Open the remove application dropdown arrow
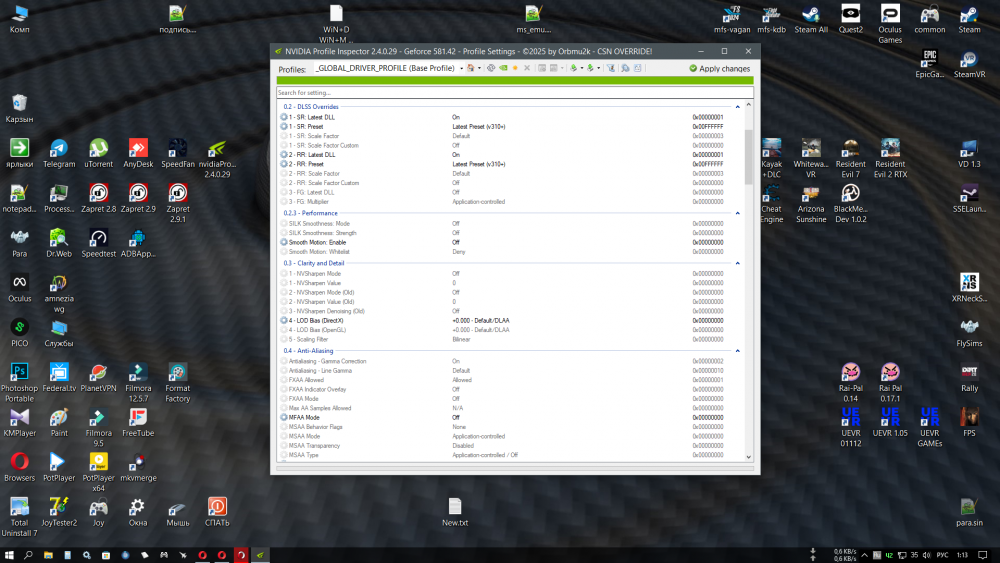 (x=562, y=69)
